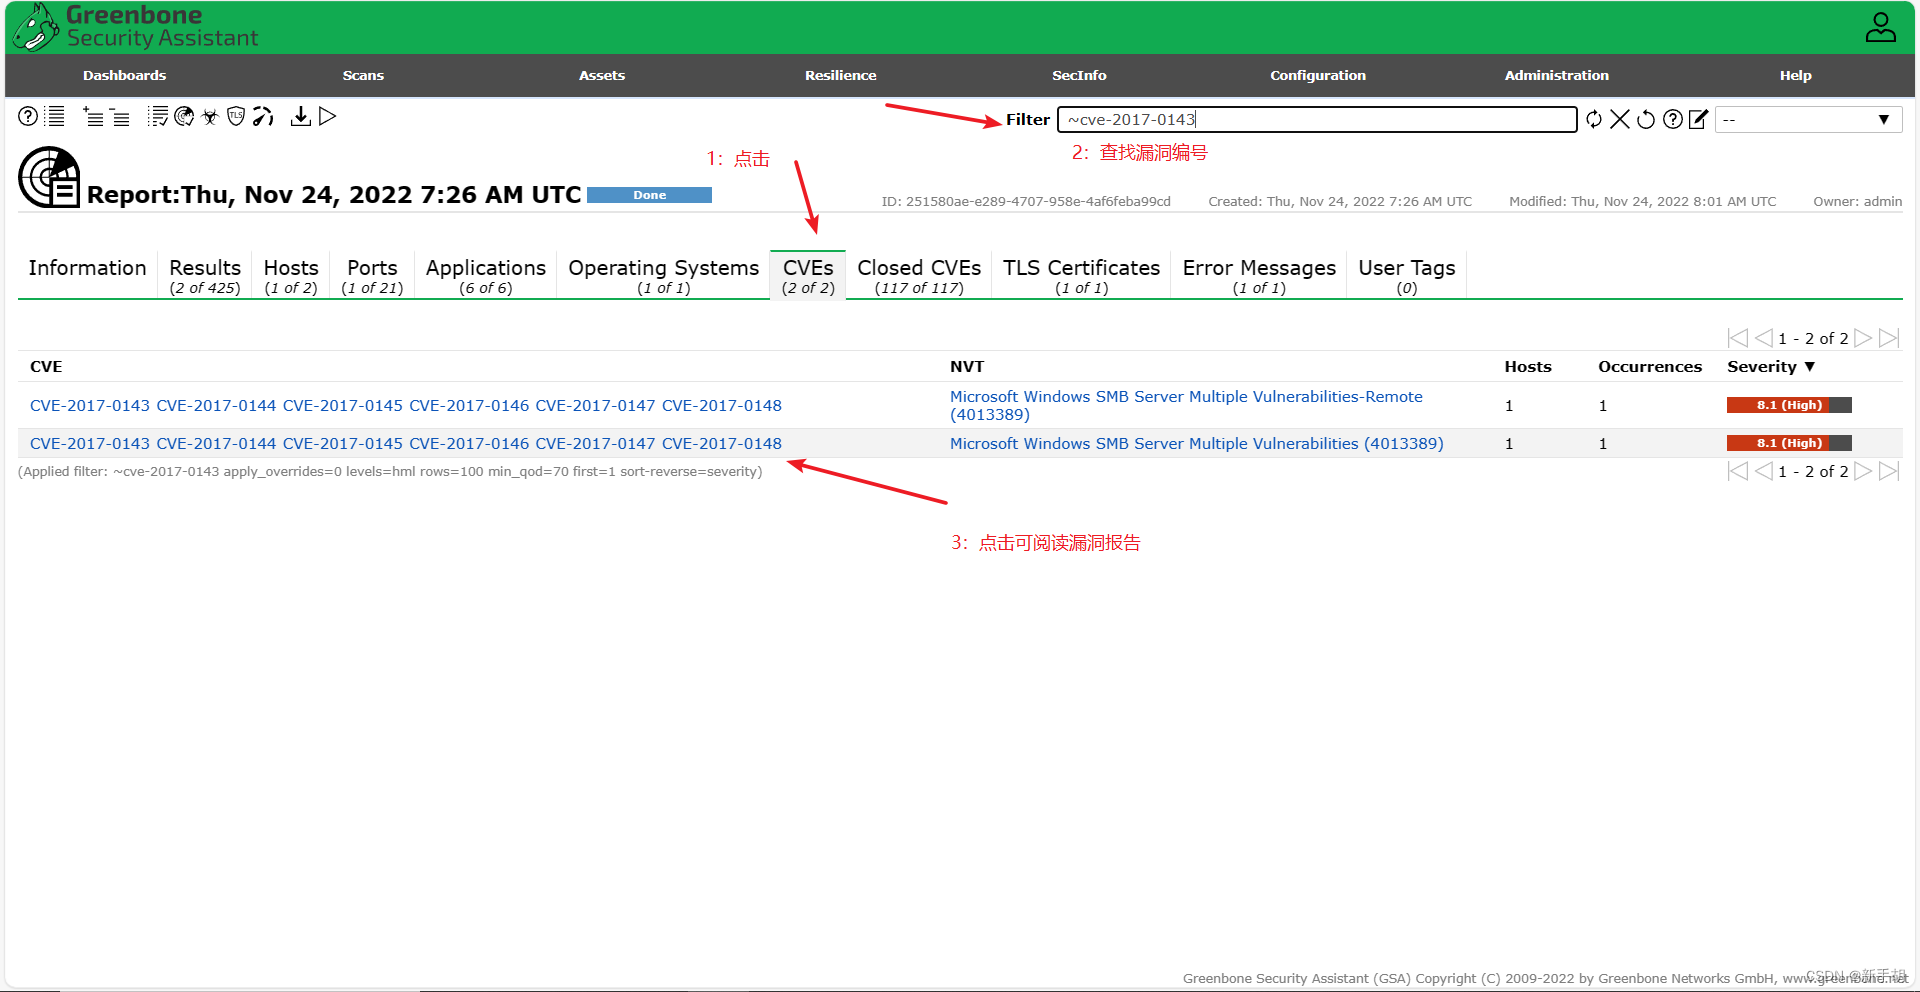Switch to the User Tags tab

pyautogui.click(x=1406, y=275)
